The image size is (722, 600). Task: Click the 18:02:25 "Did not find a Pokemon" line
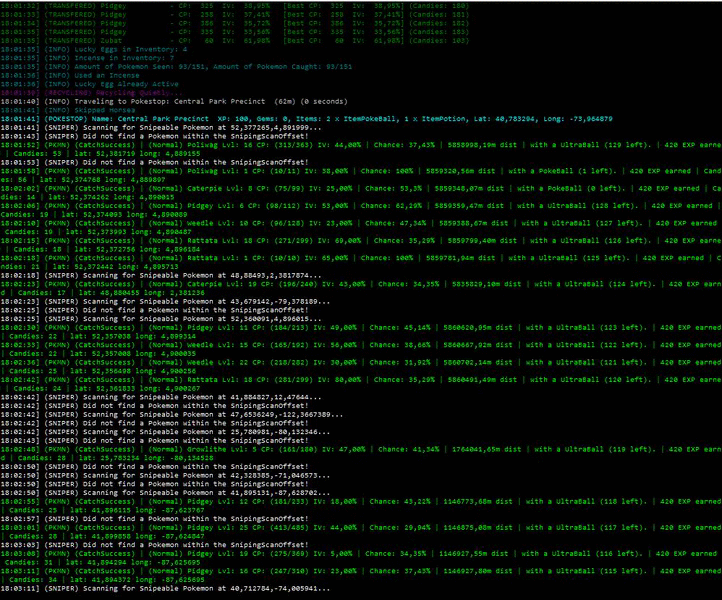click(154, 310)
